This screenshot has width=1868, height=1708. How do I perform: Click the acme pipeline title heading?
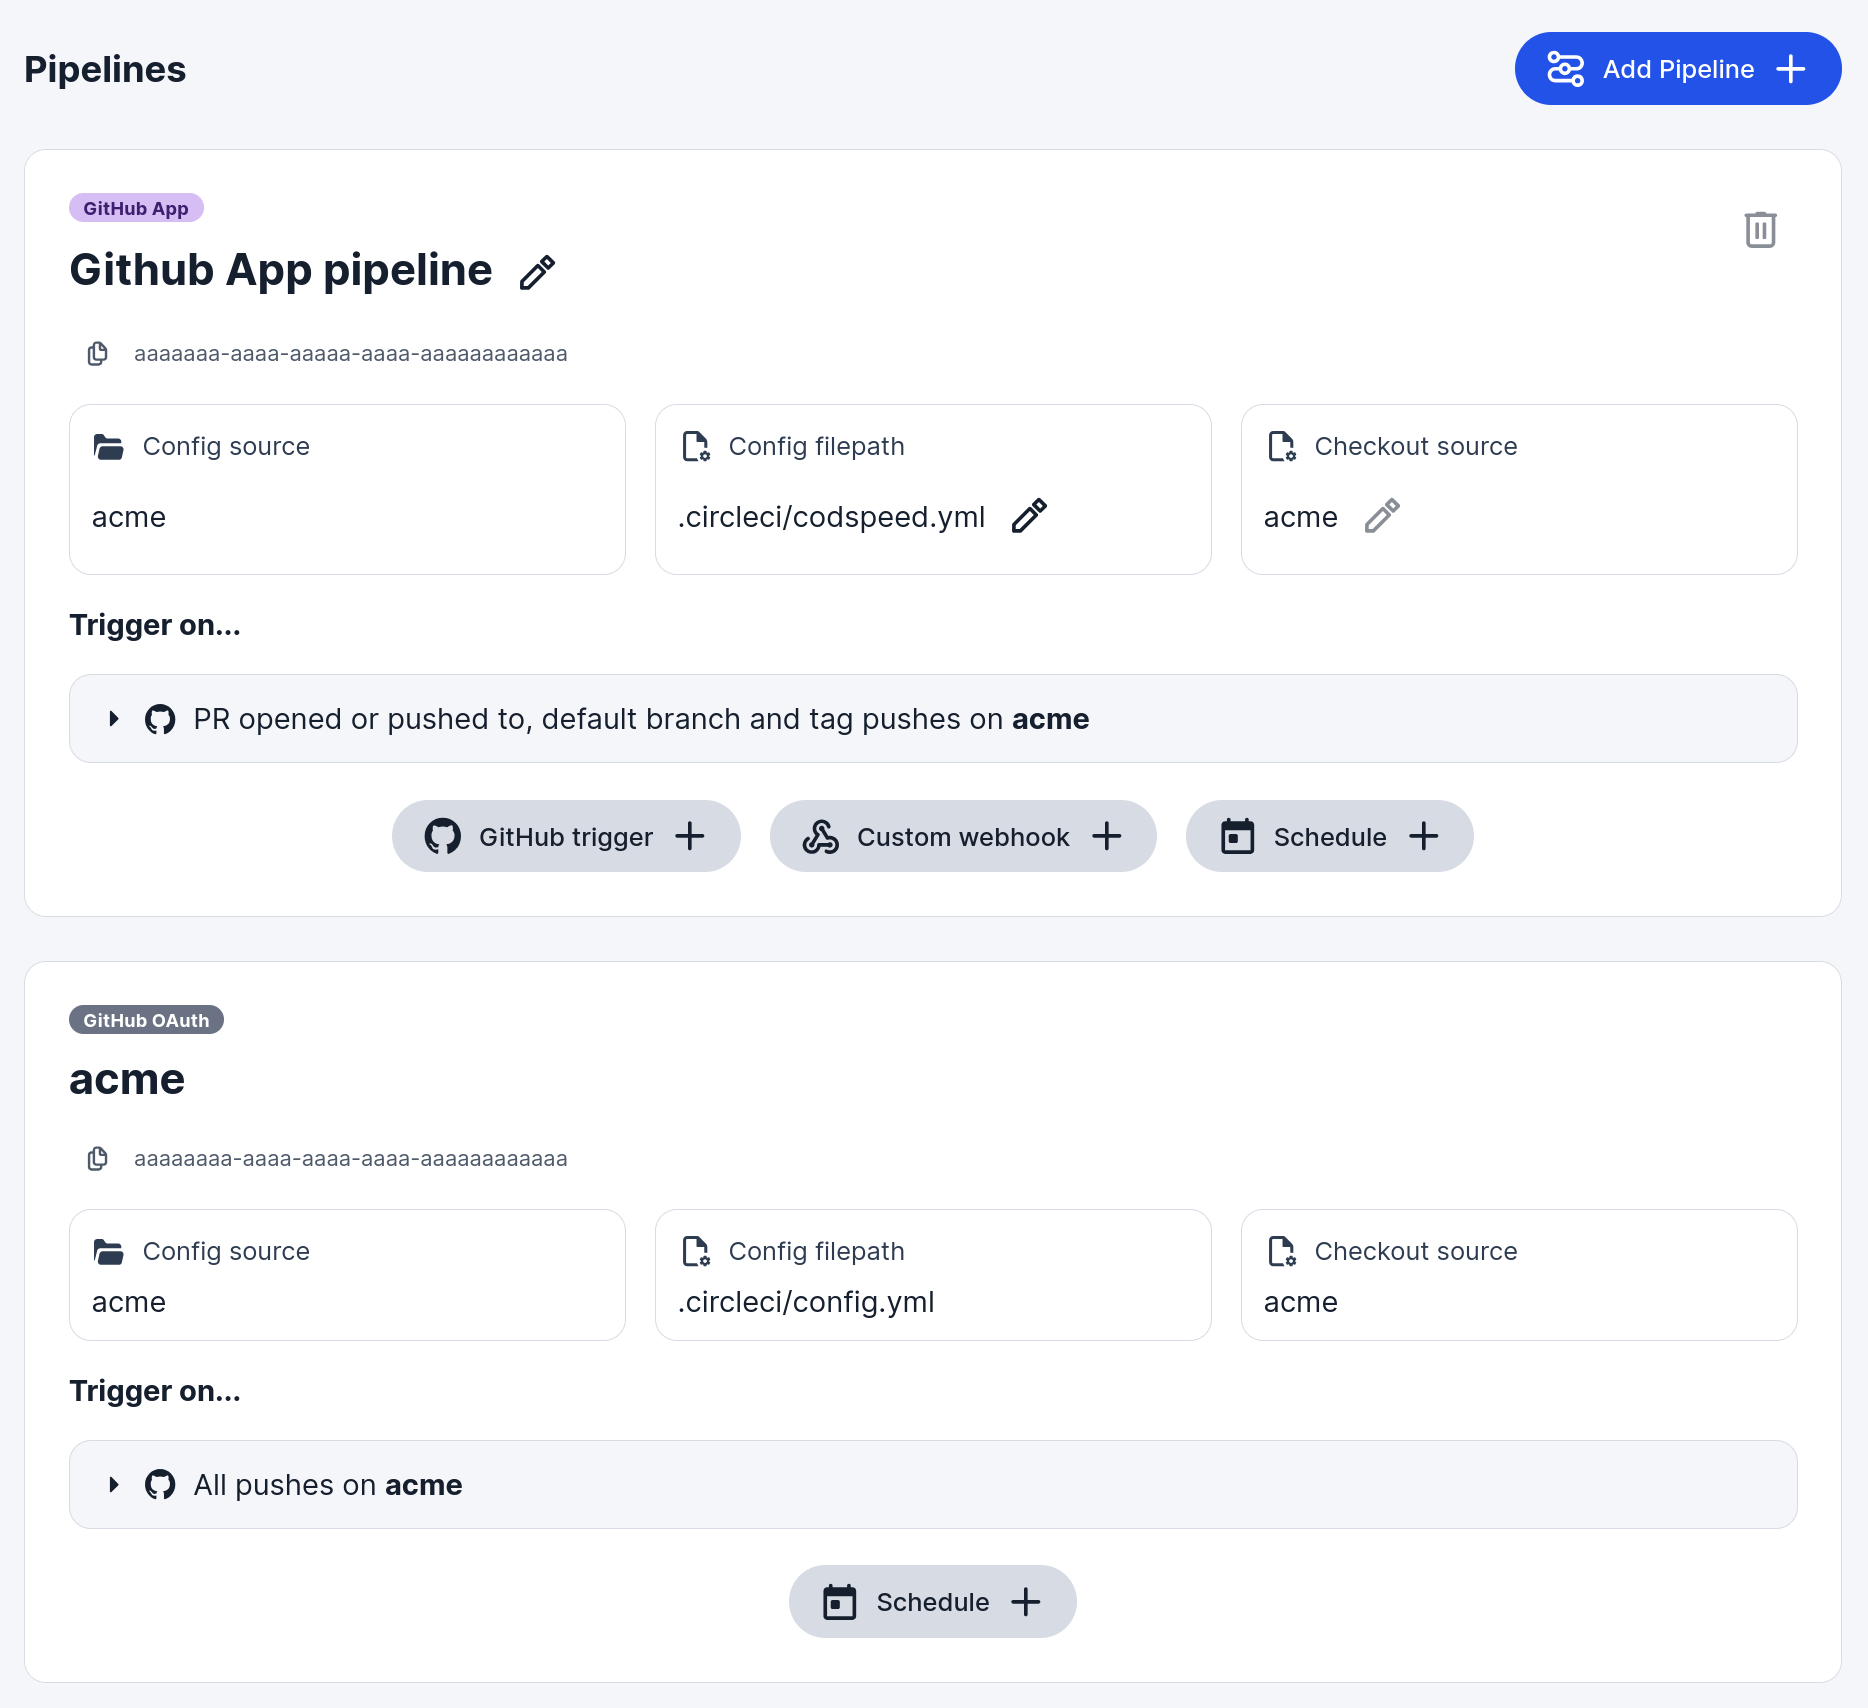click(x=127, y=1080)
